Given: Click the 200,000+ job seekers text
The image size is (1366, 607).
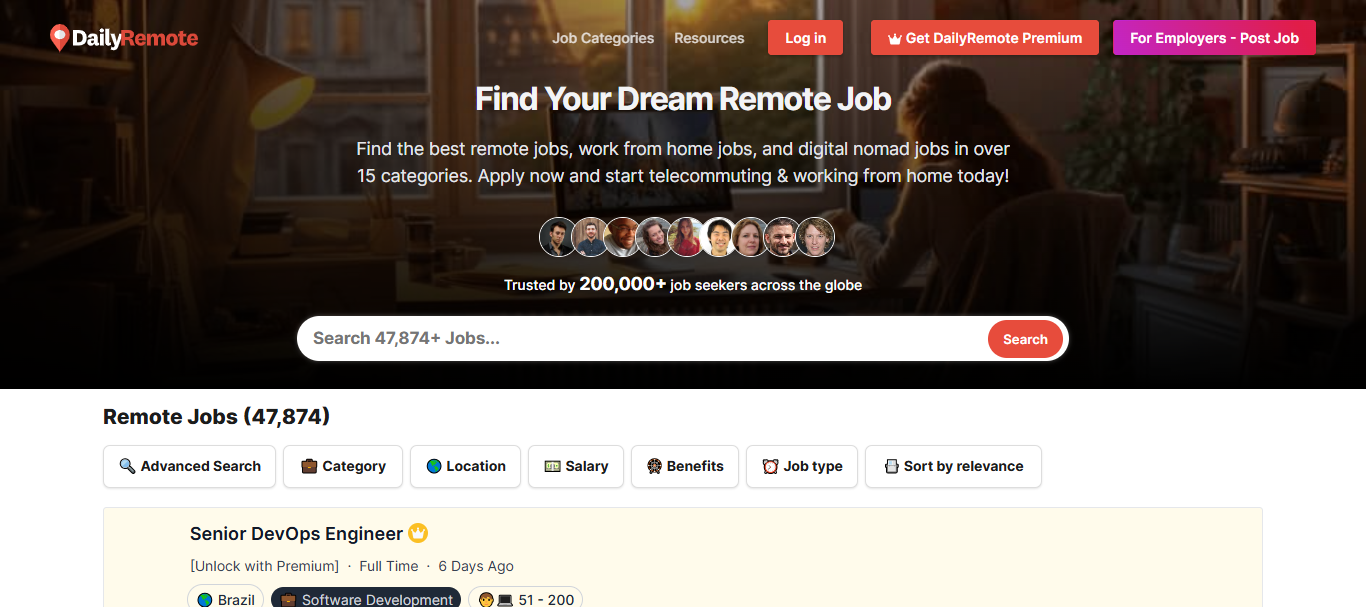Looking at the screenshot, I should (683, 284).
